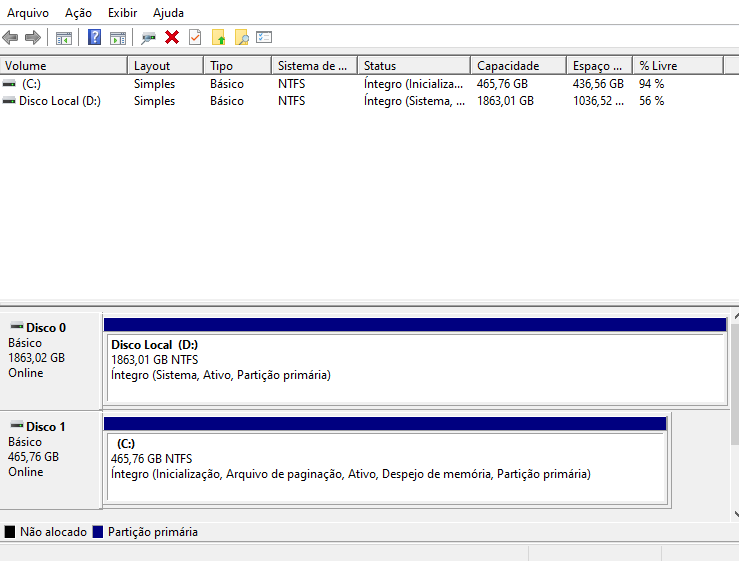Screen dimensions: 739x561
Task: Select the Disco 1 disk label panel
Action: point(51,460)
